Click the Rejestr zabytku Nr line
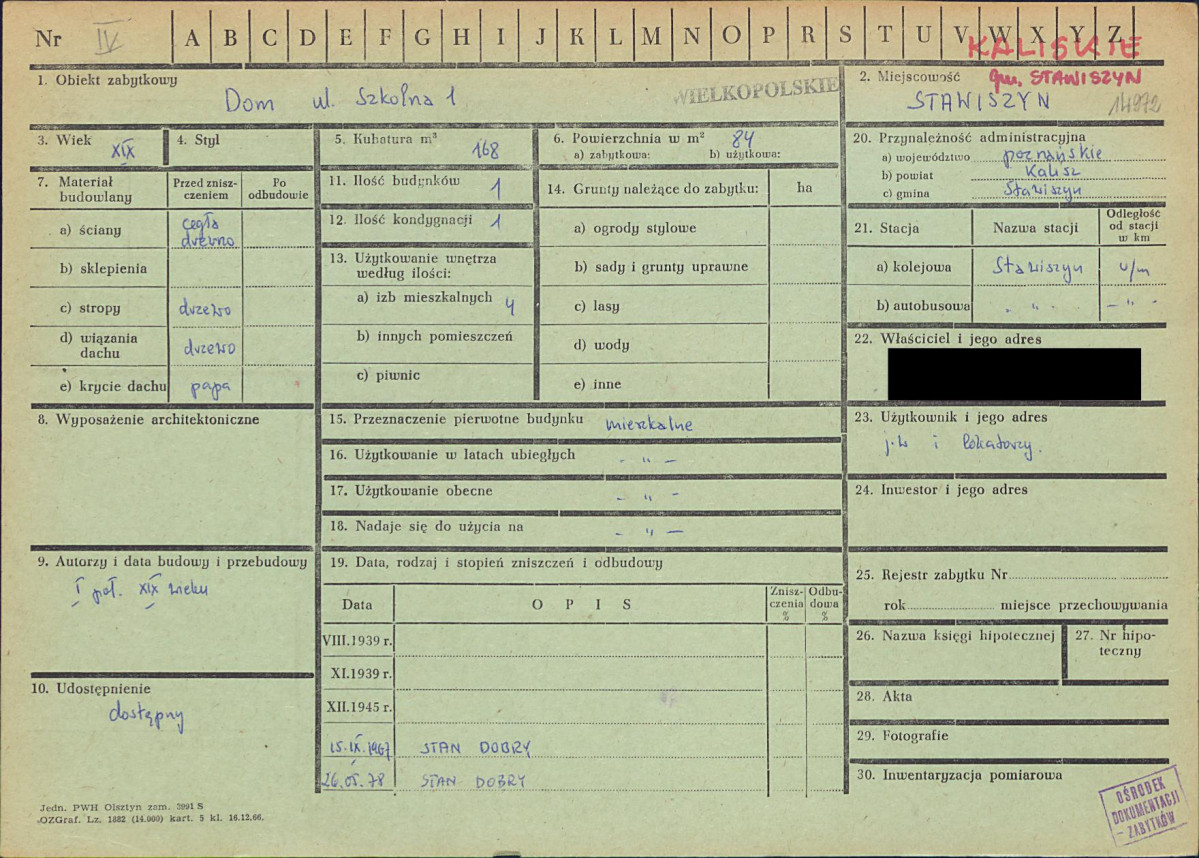This screenshot has width=1199, height=858. pyautogui.click(x=1011, y=575)
